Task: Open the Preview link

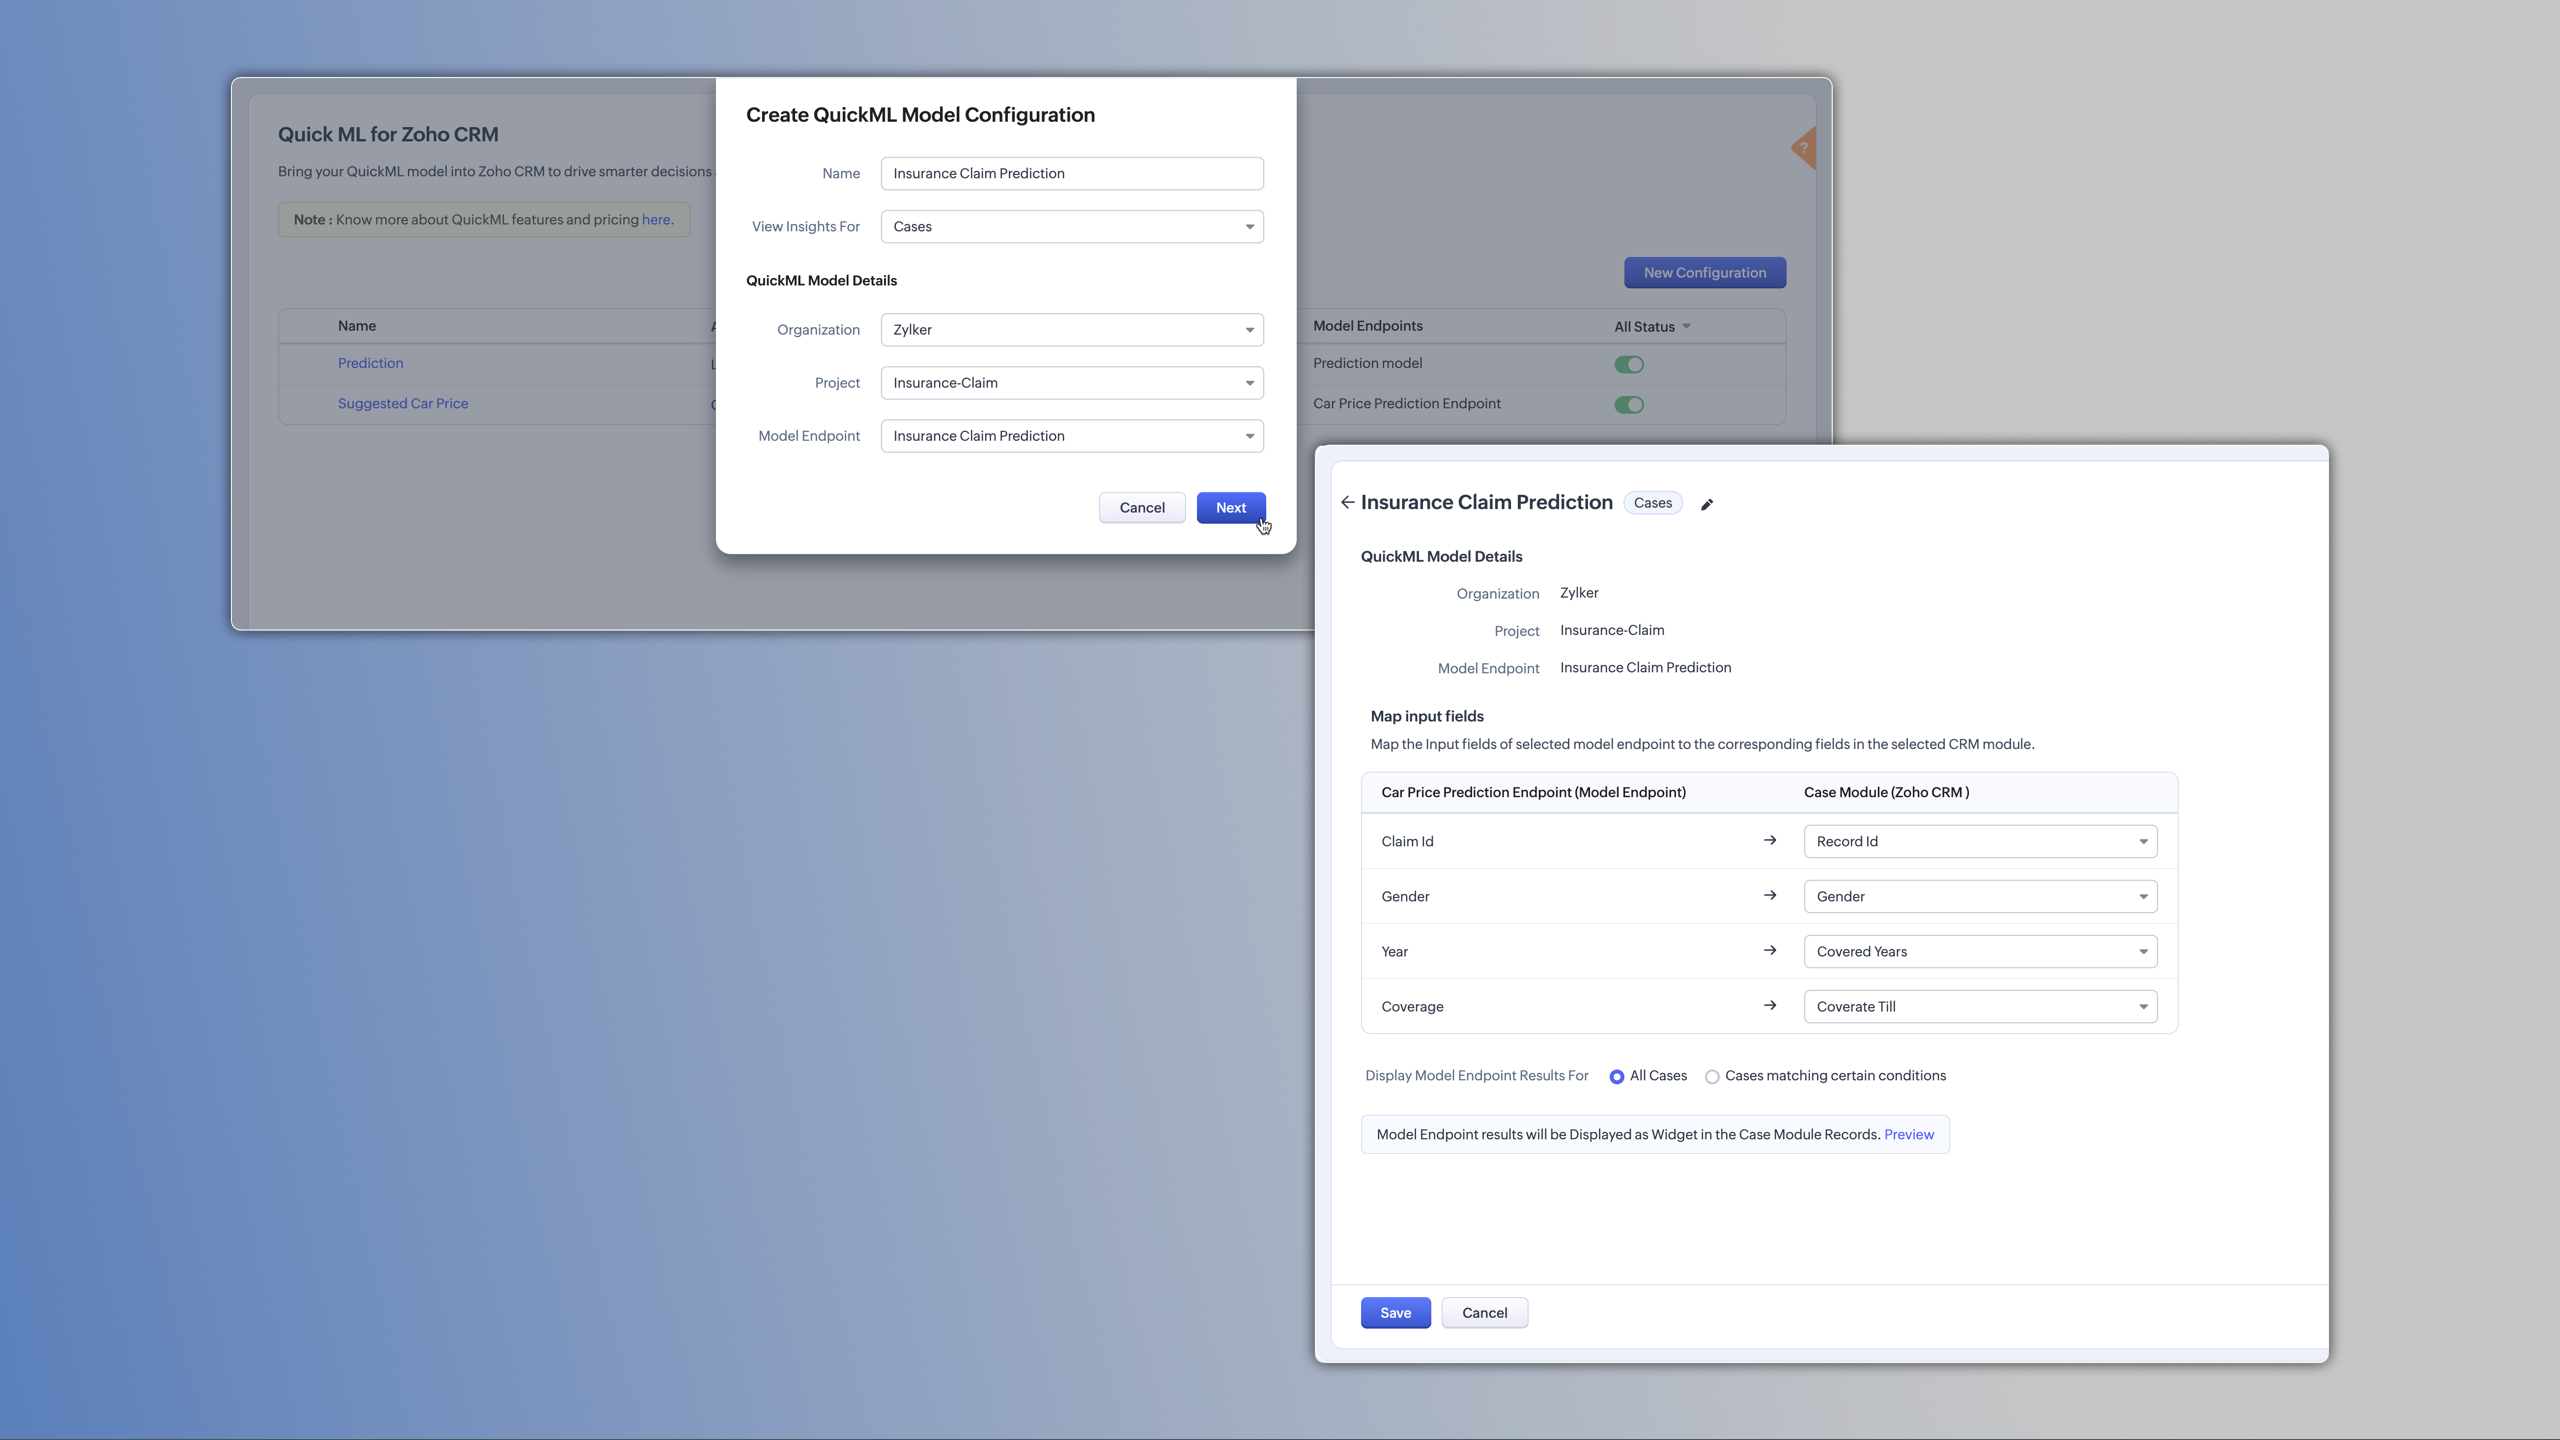Action: [1908, 1134]
